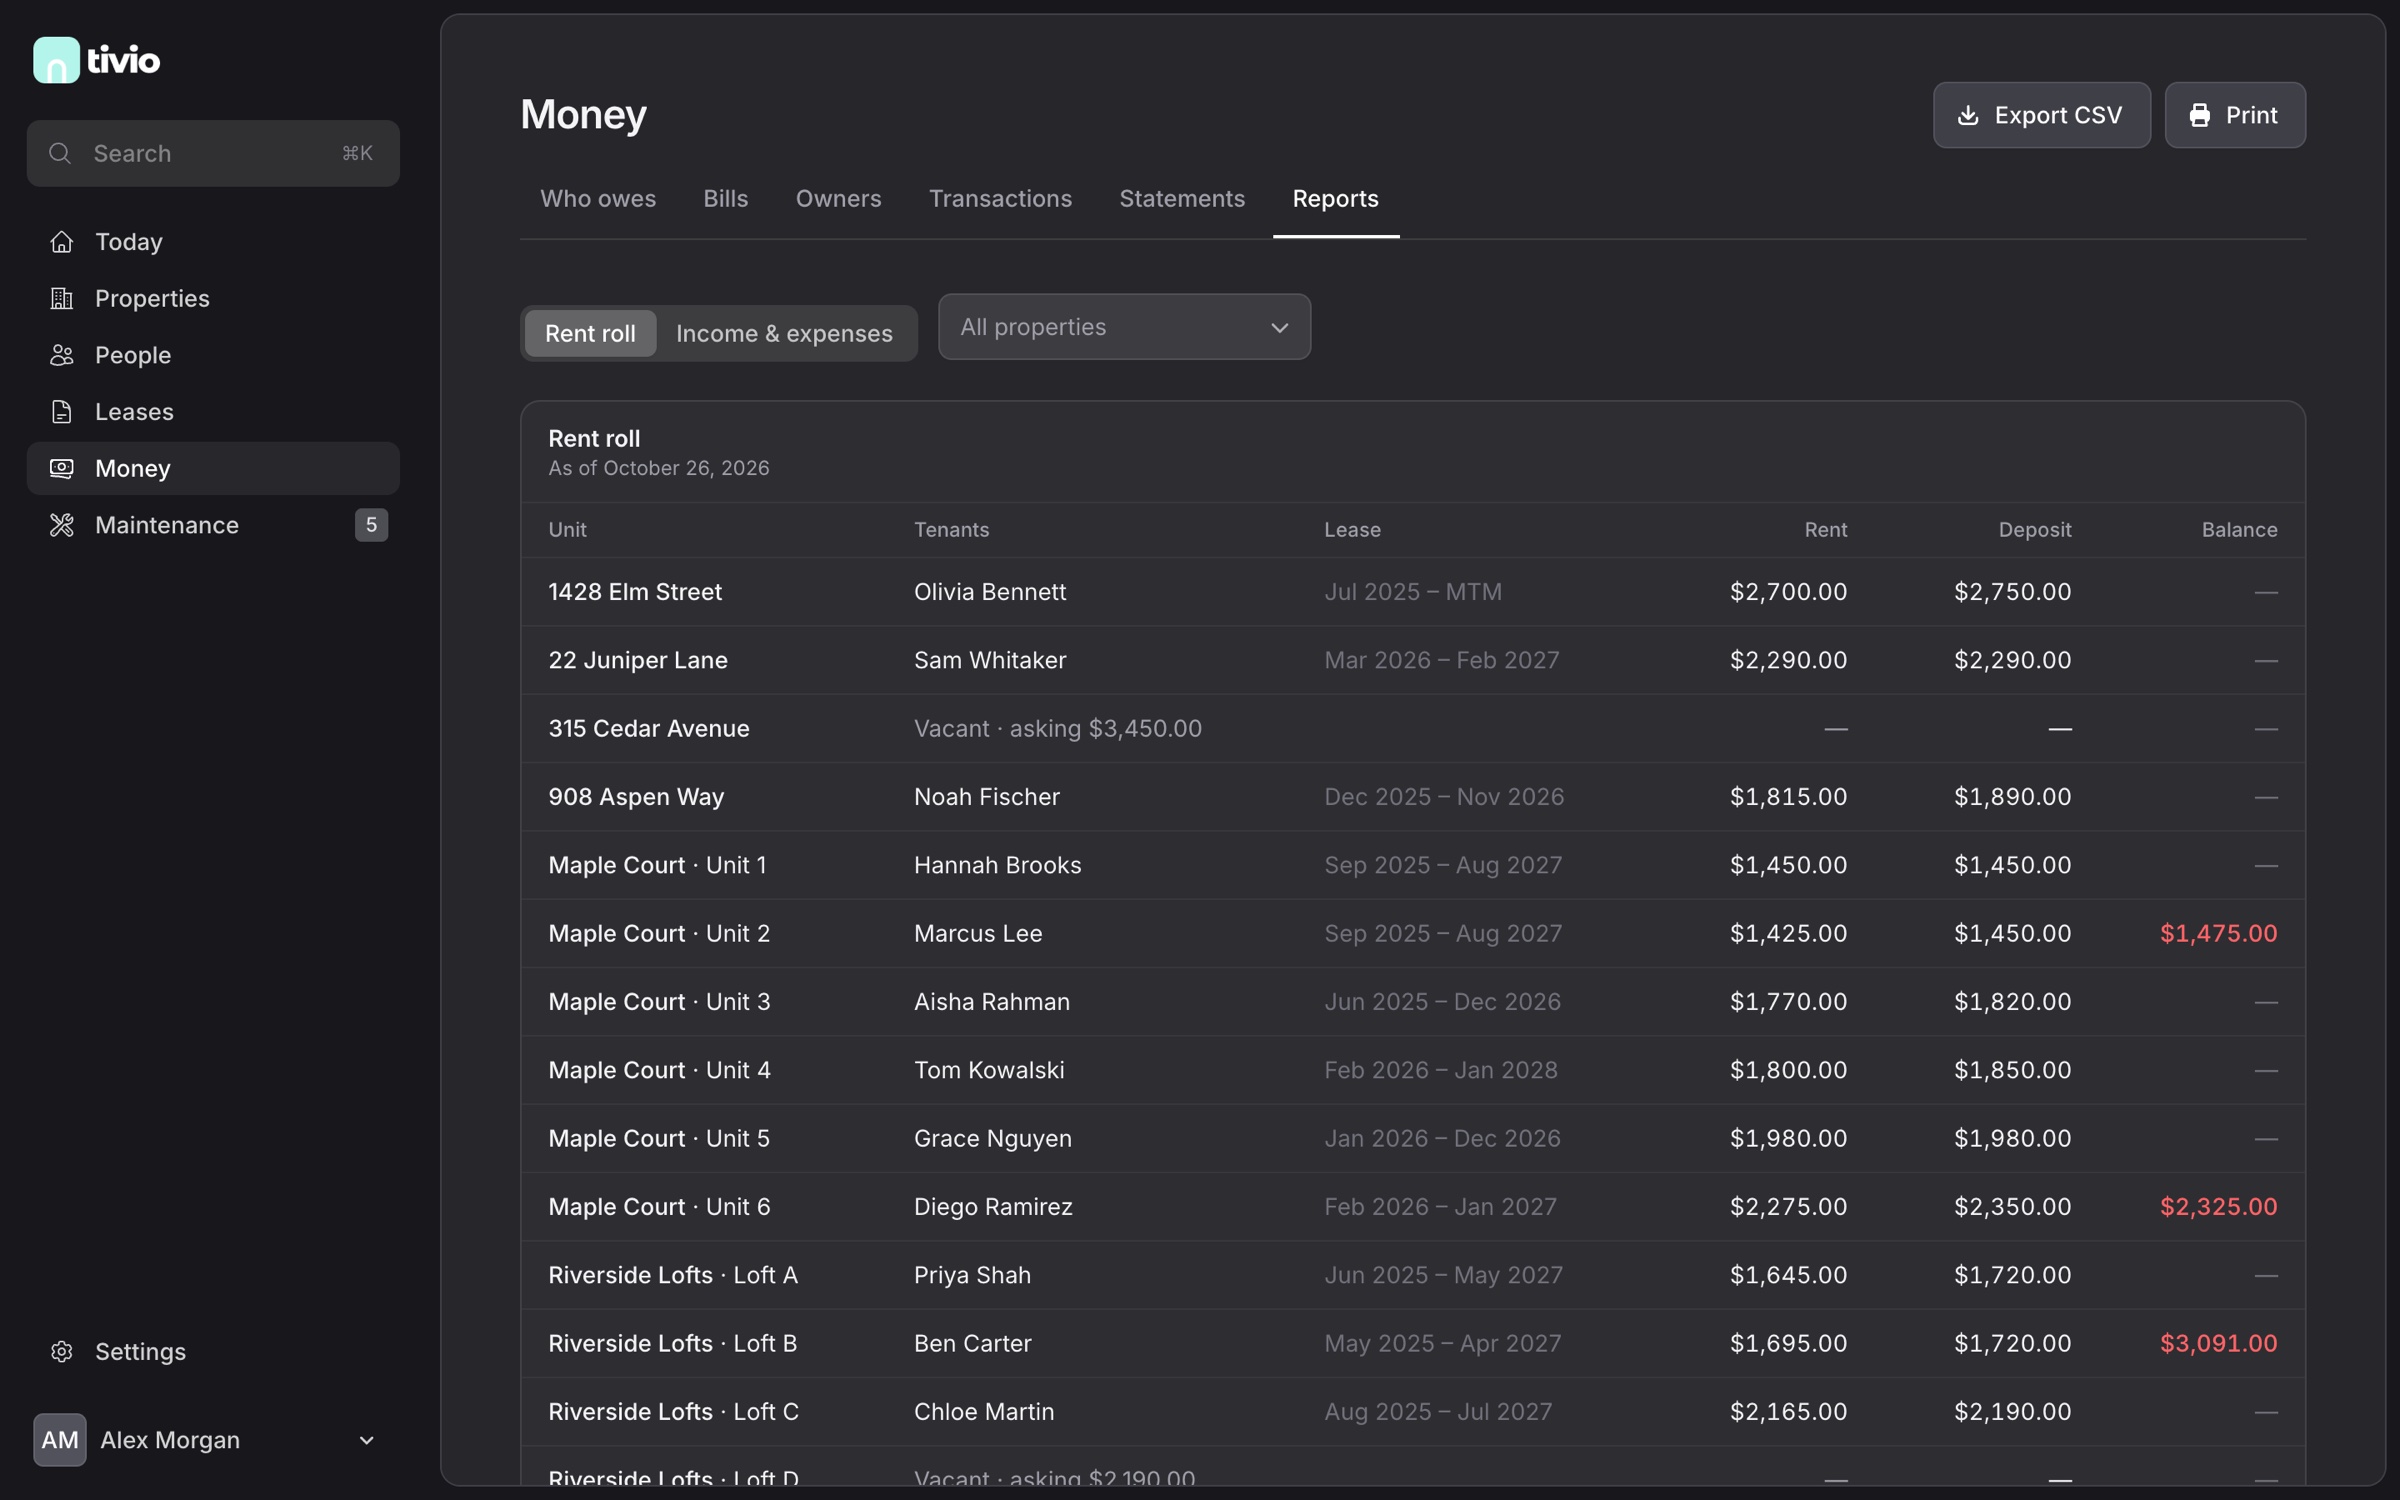Switch to the Statements tab
This screenshot has width=2400, height=1500.
(x=1182, y=198)
